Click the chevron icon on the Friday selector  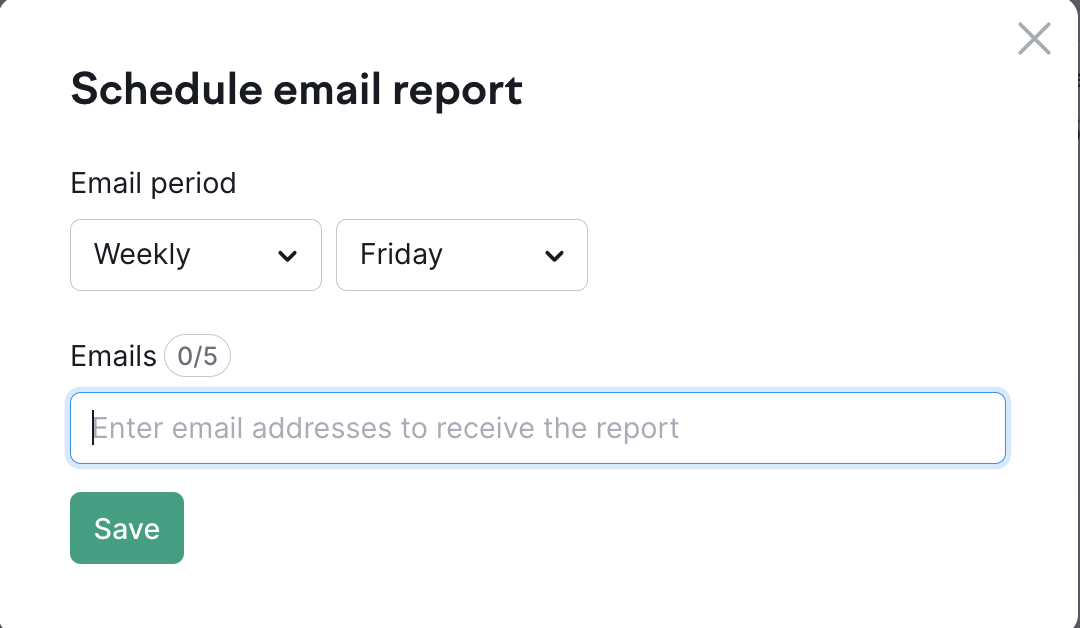click(554, 255)
